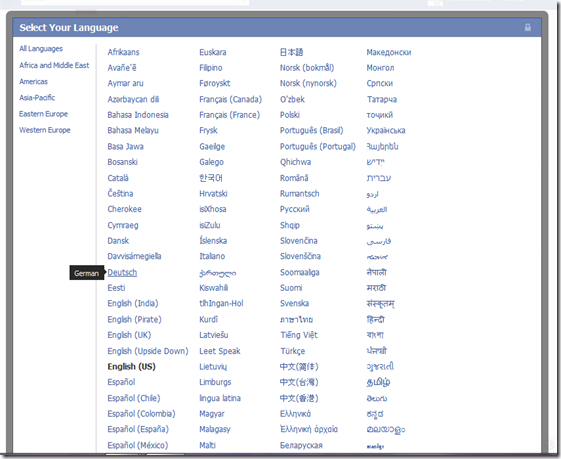Image resolution: width=561 pixels, height=459 pixels.
Task: Pick Español (Chile)
Action: [x=134, y=398]
